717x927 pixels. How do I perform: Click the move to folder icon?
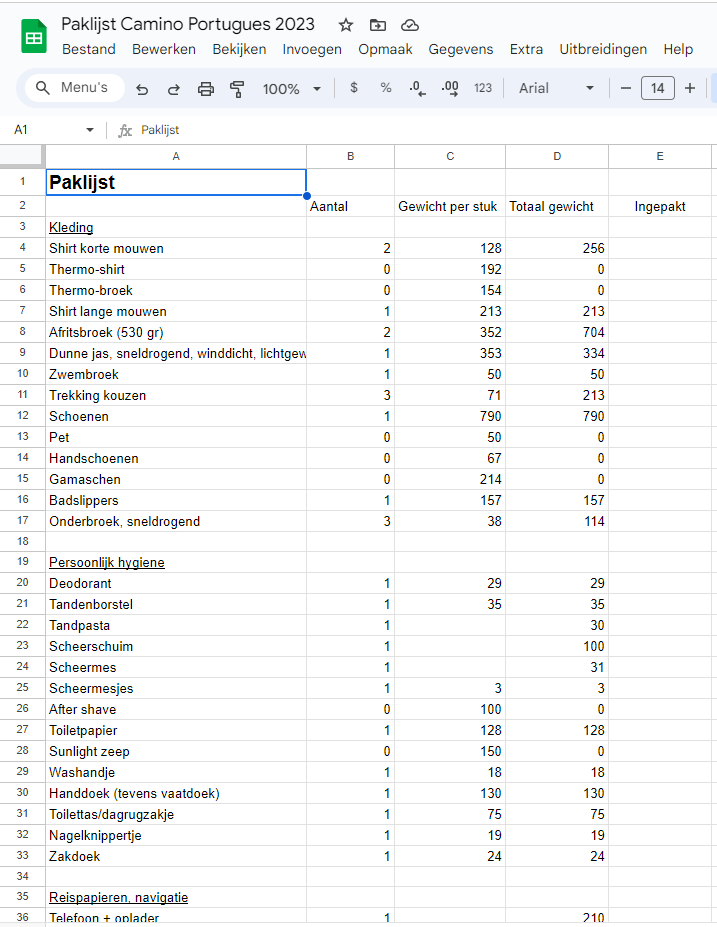378,25
